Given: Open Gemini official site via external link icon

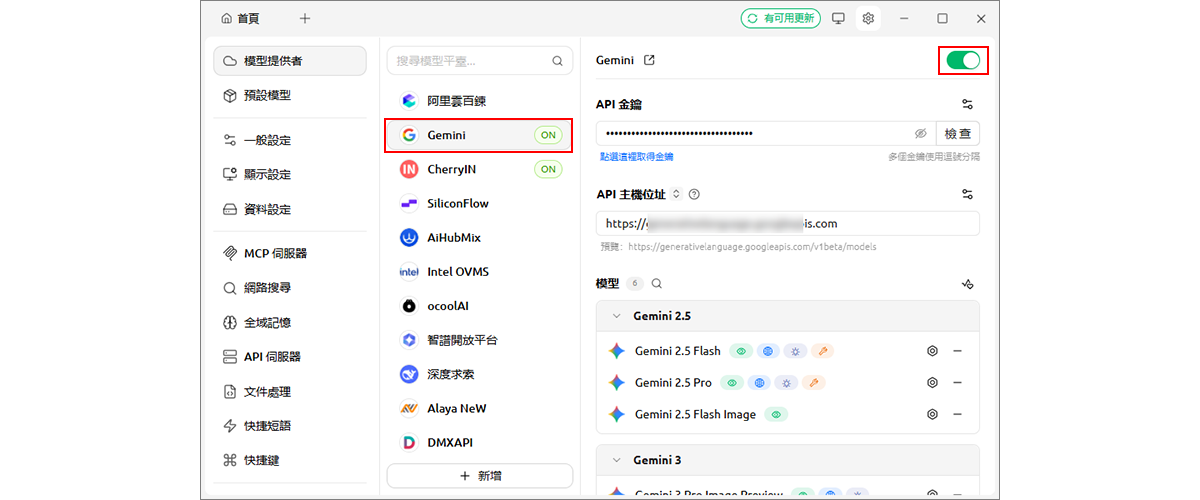Looking at the screenshot, I should point(650,60).
